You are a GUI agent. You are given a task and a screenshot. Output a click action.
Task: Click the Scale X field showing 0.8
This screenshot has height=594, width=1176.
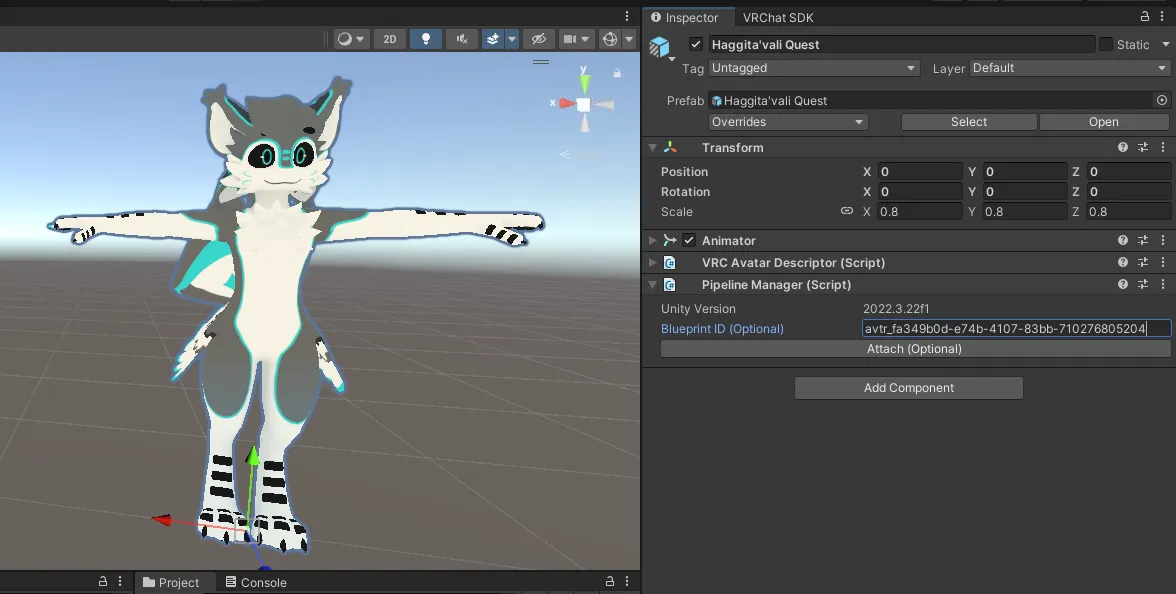(x=920, y=212)
